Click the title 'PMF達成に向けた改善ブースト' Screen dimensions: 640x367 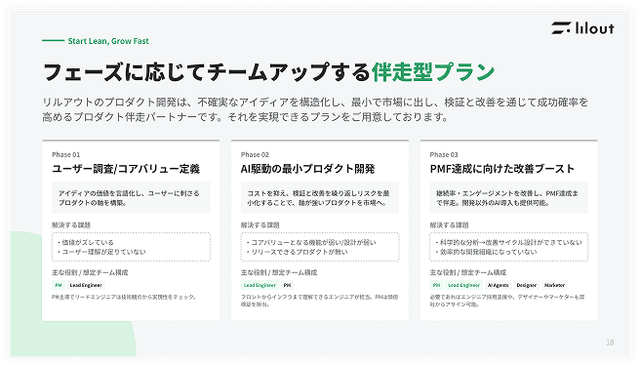[502, 169]
